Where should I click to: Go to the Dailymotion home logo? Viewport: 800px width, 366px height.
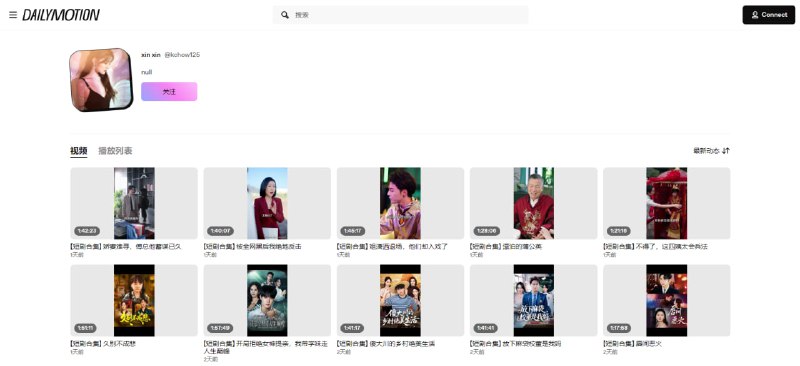coord(61,15)
